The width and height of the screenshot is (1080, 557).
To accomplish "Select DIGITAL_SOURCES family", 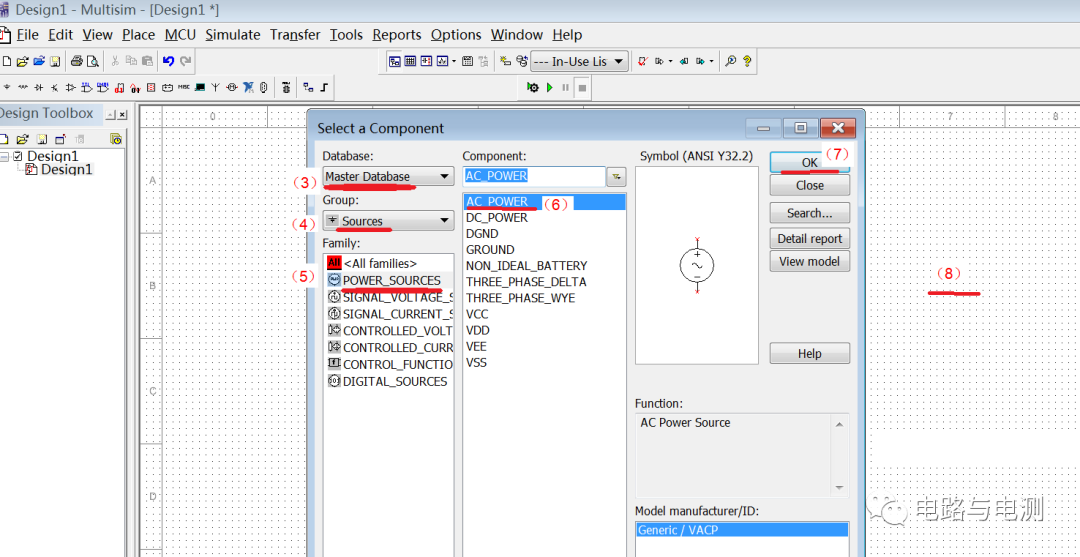I will (389, 381).
